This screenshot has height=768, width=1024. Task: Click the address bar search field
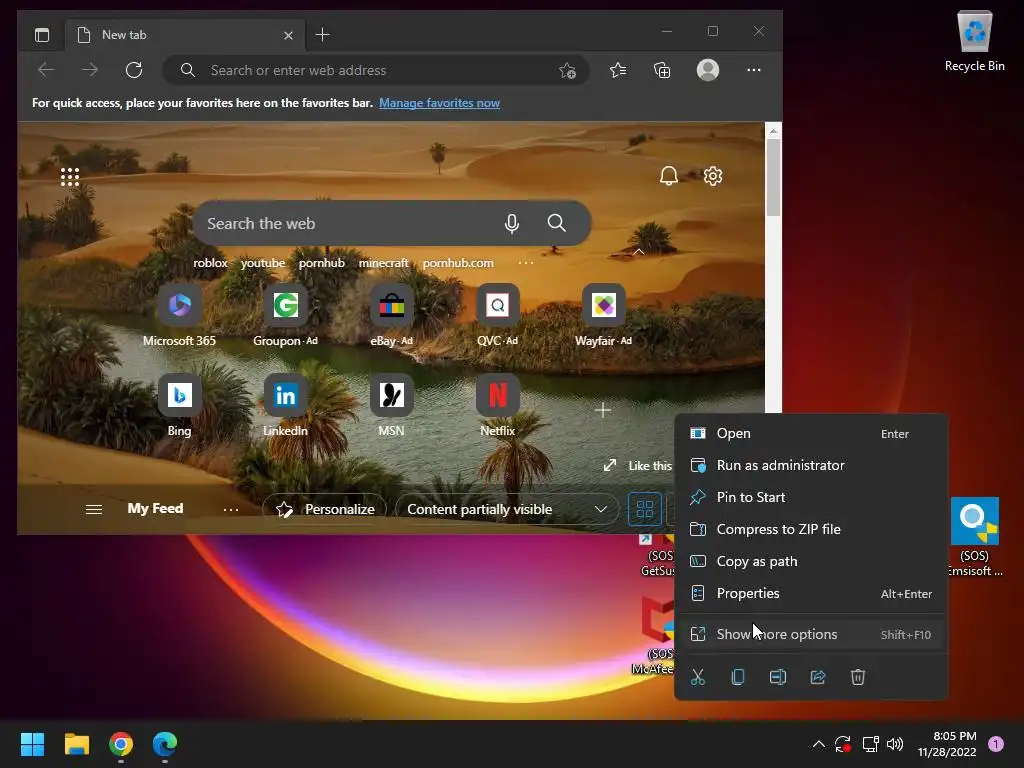click(376, 70)
